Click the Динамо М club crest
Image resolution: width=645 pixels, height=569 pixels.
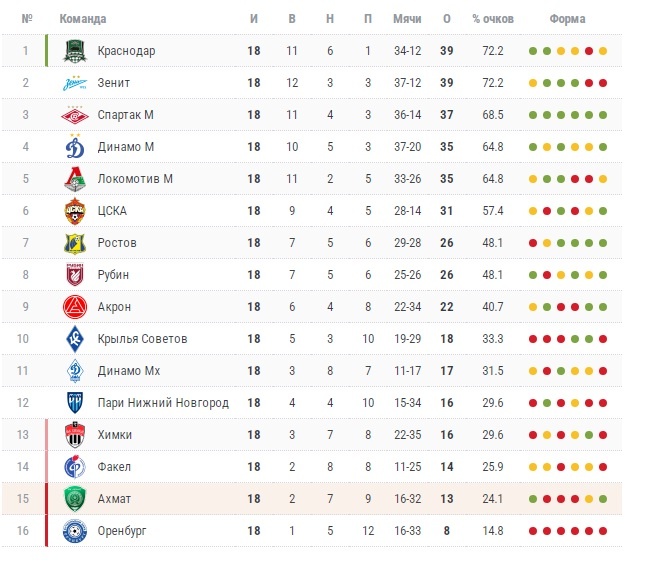[x=75, y=146]
